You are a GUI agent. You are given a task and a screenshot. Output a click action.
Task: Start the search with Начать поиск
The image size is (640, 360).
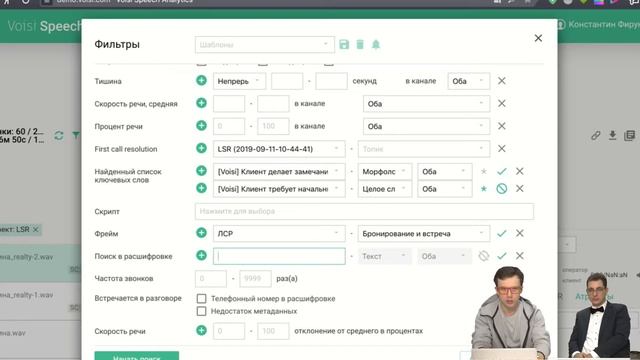(x=137, y=356)
